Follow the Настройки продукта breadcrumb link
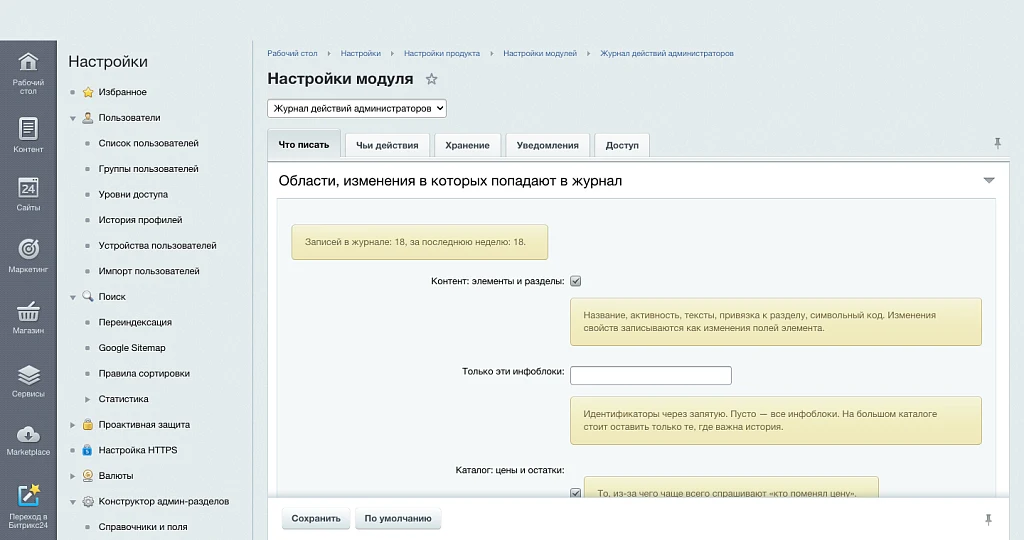Screen dimensions: 1024x540 441,54
